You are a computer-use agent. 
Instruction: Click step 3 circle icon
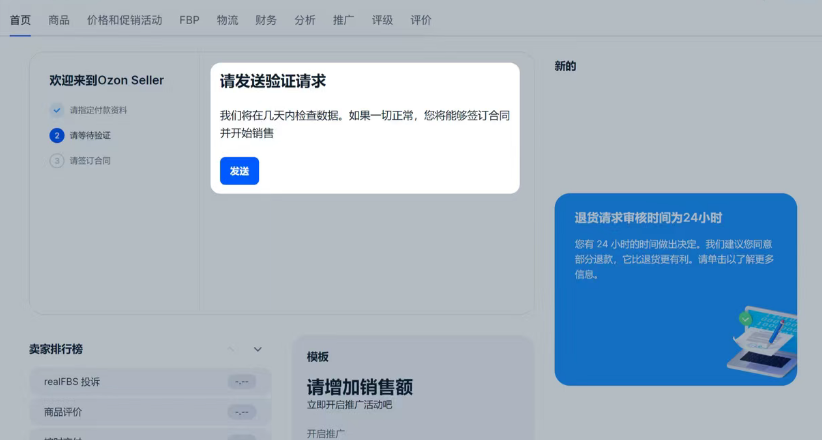click(57, 160)
